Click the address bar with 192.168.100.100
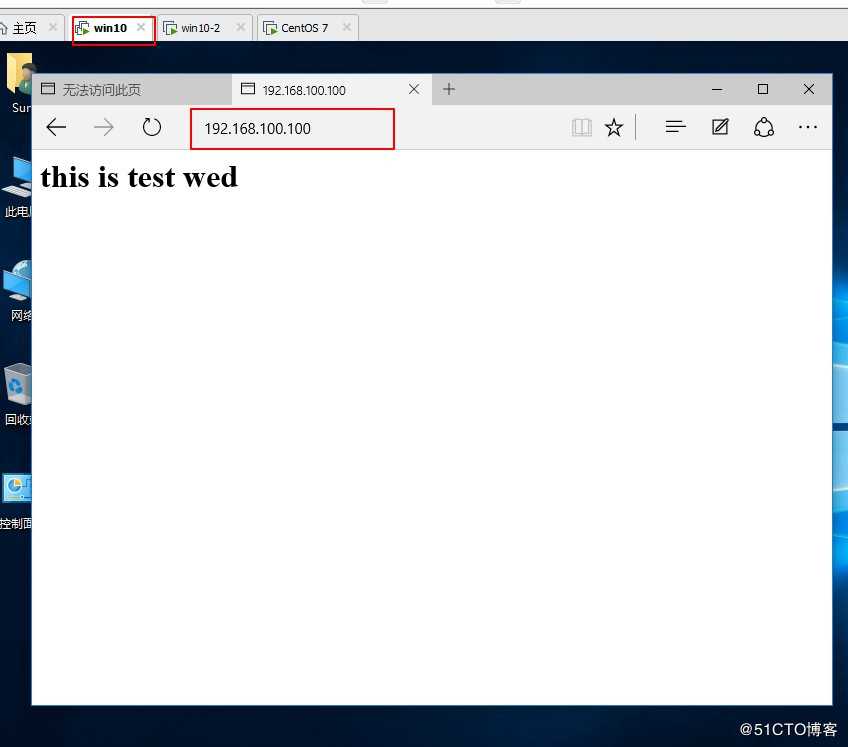848x747 pixels. (x=293, y=129)
